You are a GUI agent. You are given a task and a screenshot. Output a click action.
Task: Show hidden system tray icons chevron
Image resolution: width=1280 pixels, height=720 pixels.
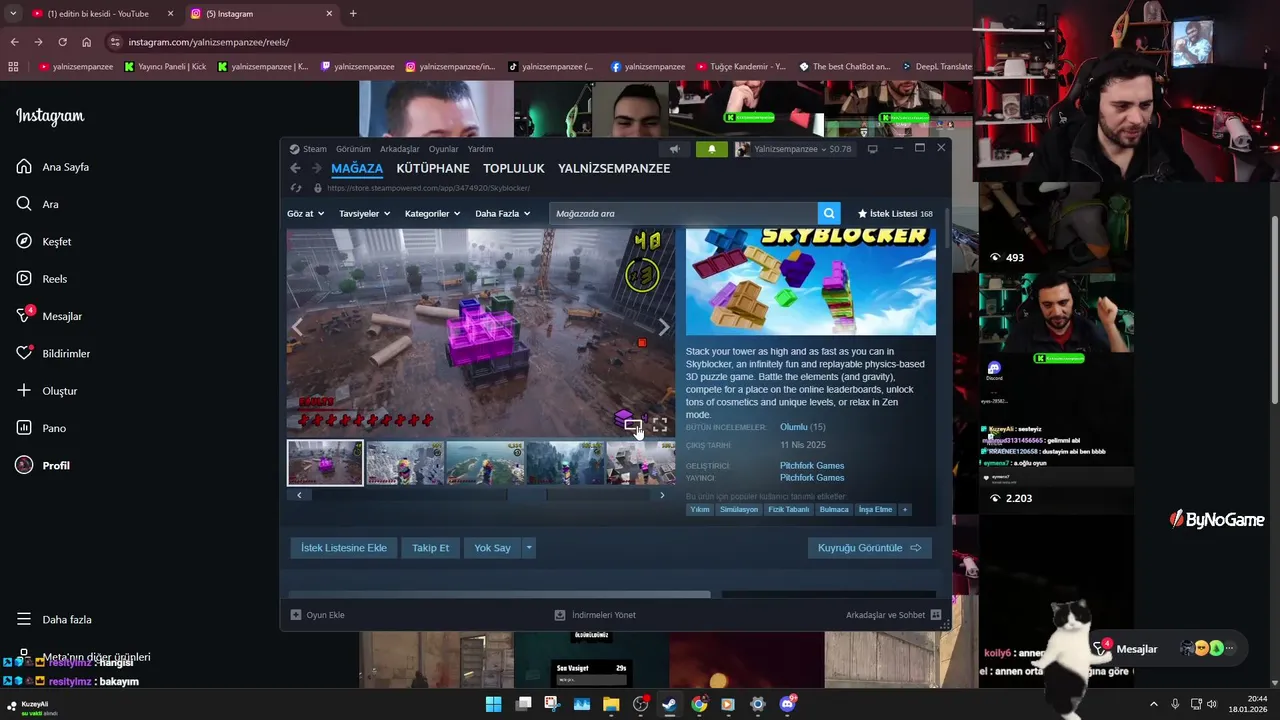(x=1153, y=704)
